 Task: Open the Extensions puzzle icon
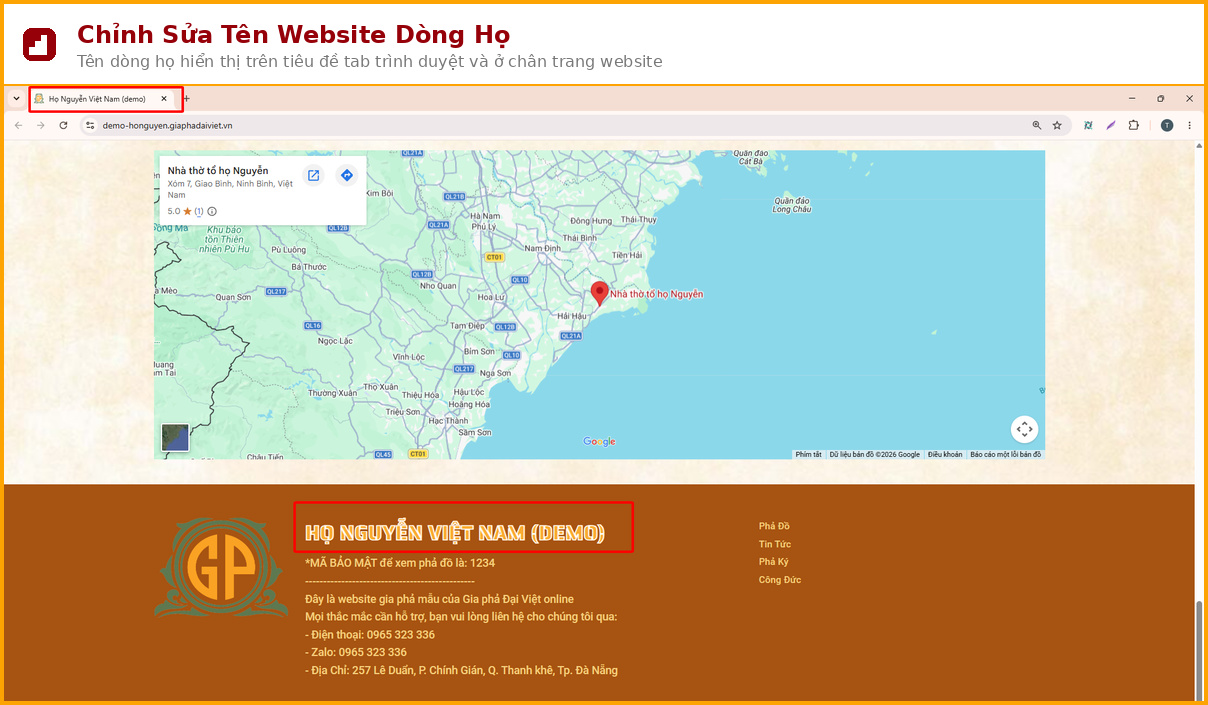1133,125
